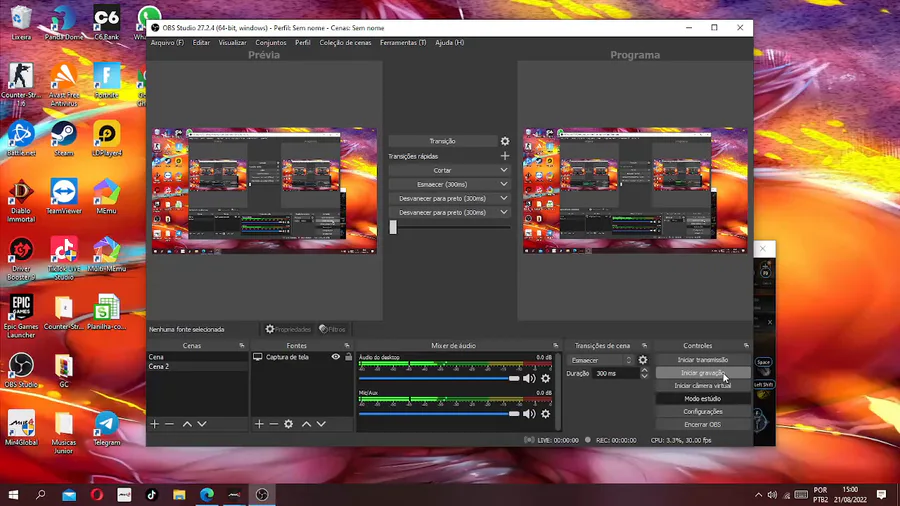
Task: Open scene transition properties gear next to Esmaecer
Action: click(x=643, y=360)
